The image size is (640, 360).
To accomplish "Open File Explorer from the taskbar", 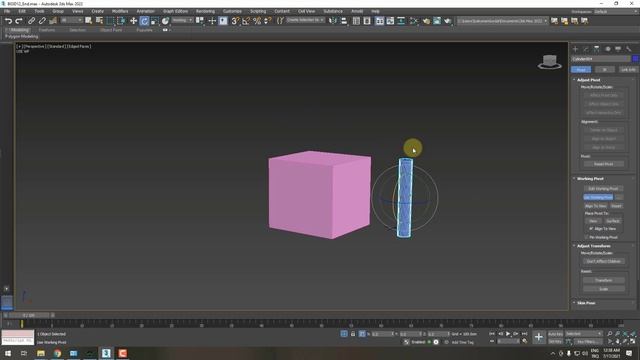I will [41, 353].
